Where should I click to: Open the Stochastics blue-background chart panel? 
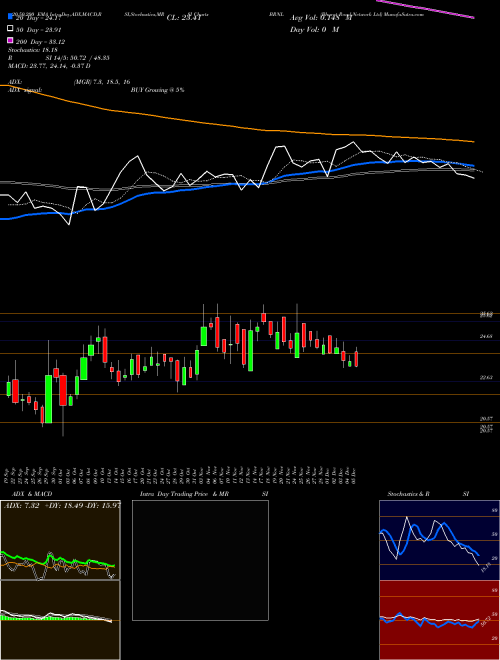(x=439, y=540)
